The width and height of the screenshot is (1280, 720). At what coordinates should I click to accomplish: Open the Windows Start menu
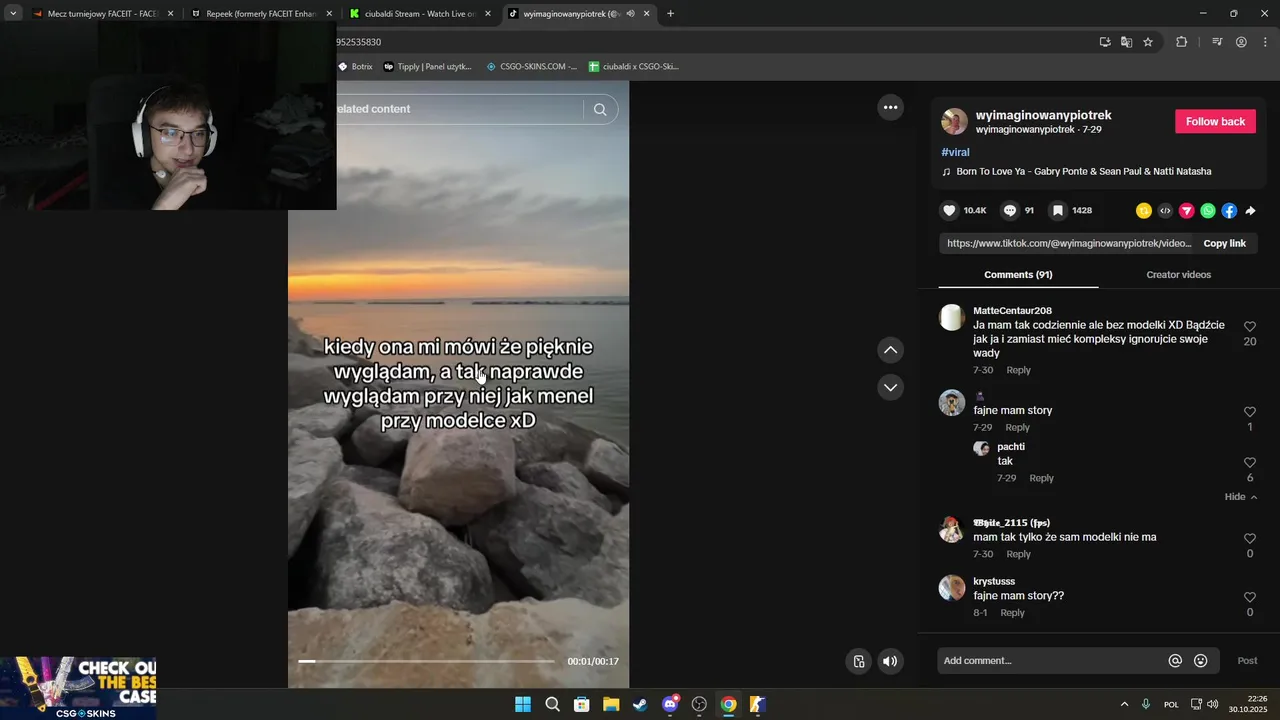coord(523,704)
